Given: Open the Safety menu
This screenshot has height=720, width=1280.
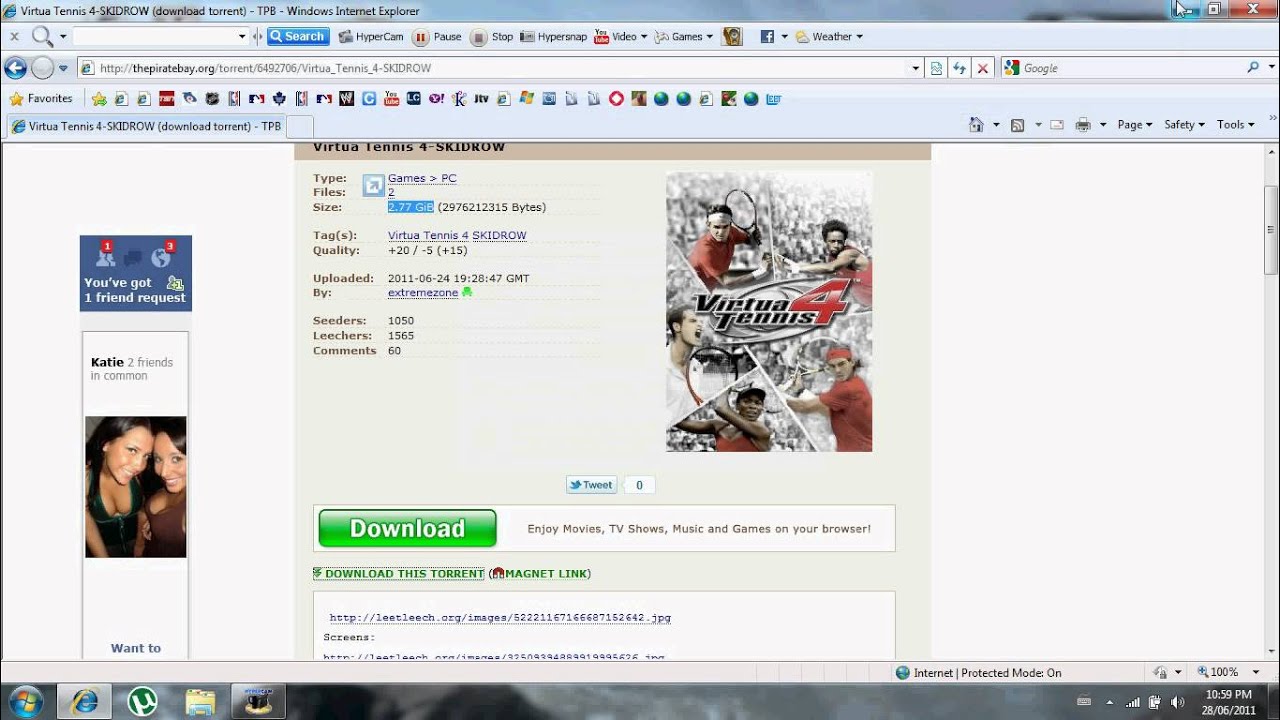Looking at the screenshot, I should [x=1184, y=125].
